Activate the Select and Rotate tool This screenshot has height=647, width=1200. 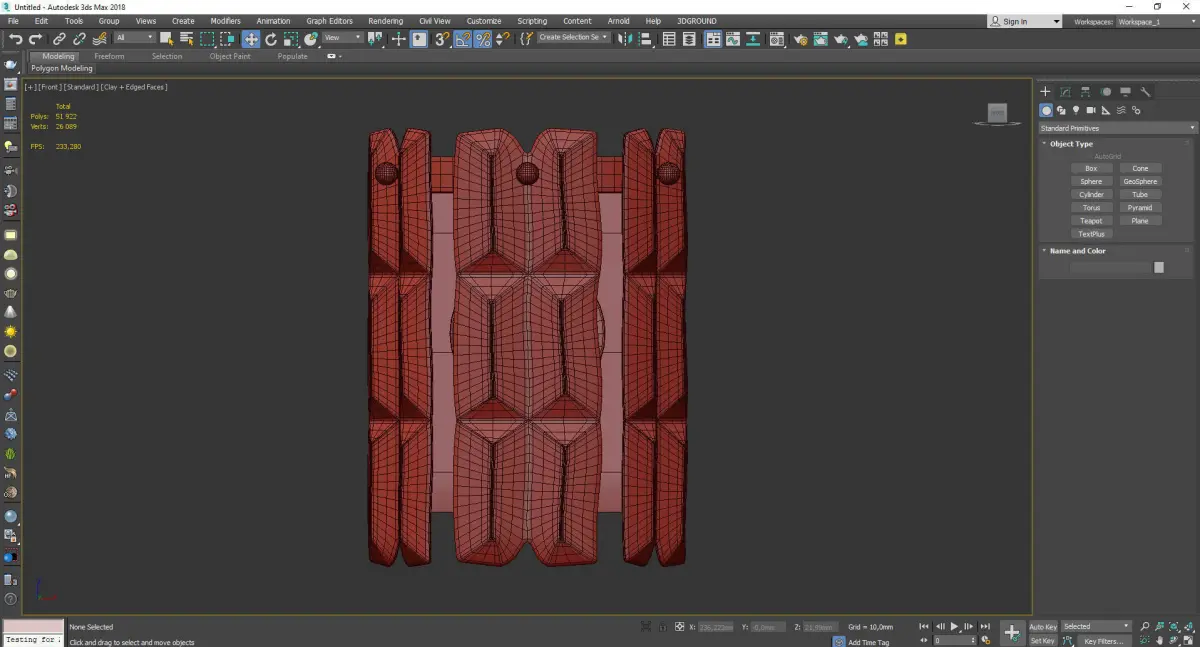point(270,39)
